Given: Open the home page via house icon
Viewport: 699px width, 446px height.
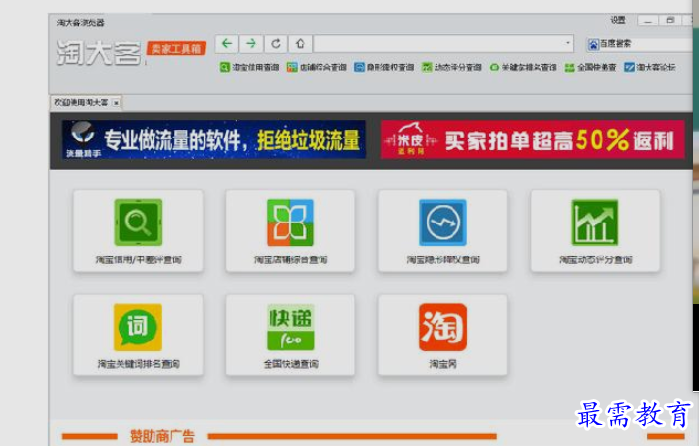Looking at the screenshot, I should (x=300, y=44).
